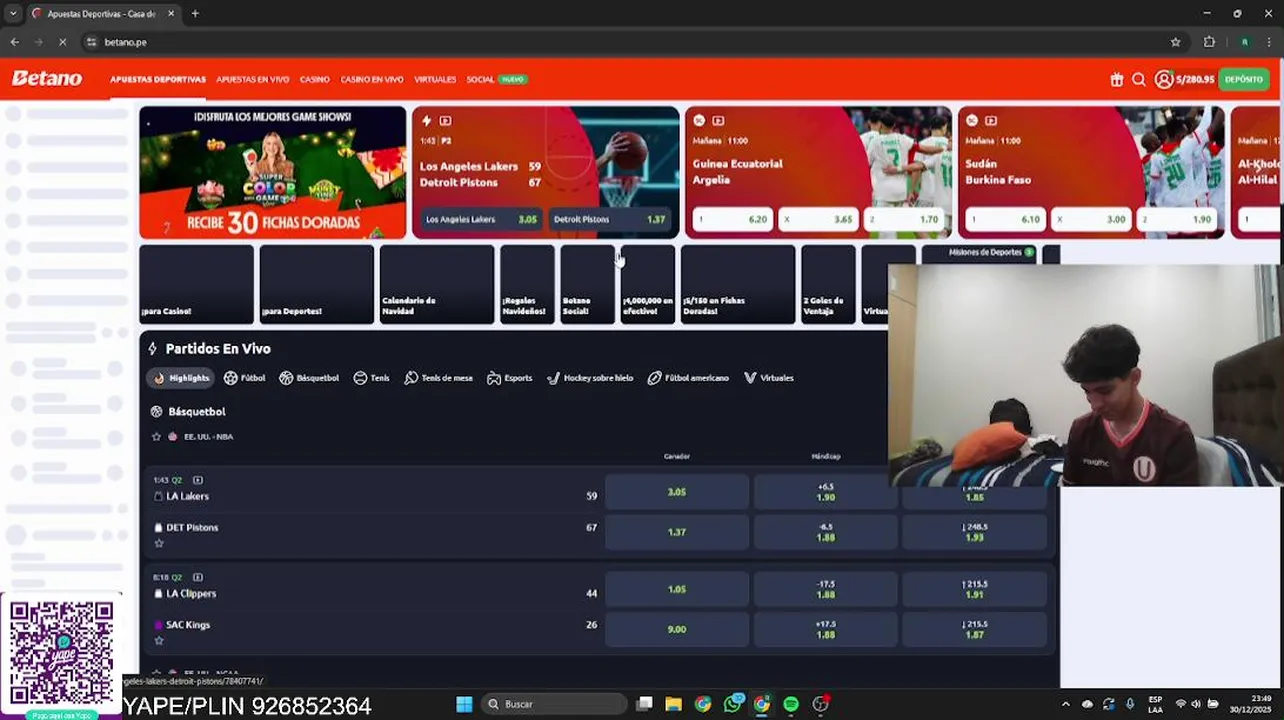This screenshot has height=720, width=1284.
Task: Open the browser extensions puzzle icon
Action: (x=1209, y=42)
